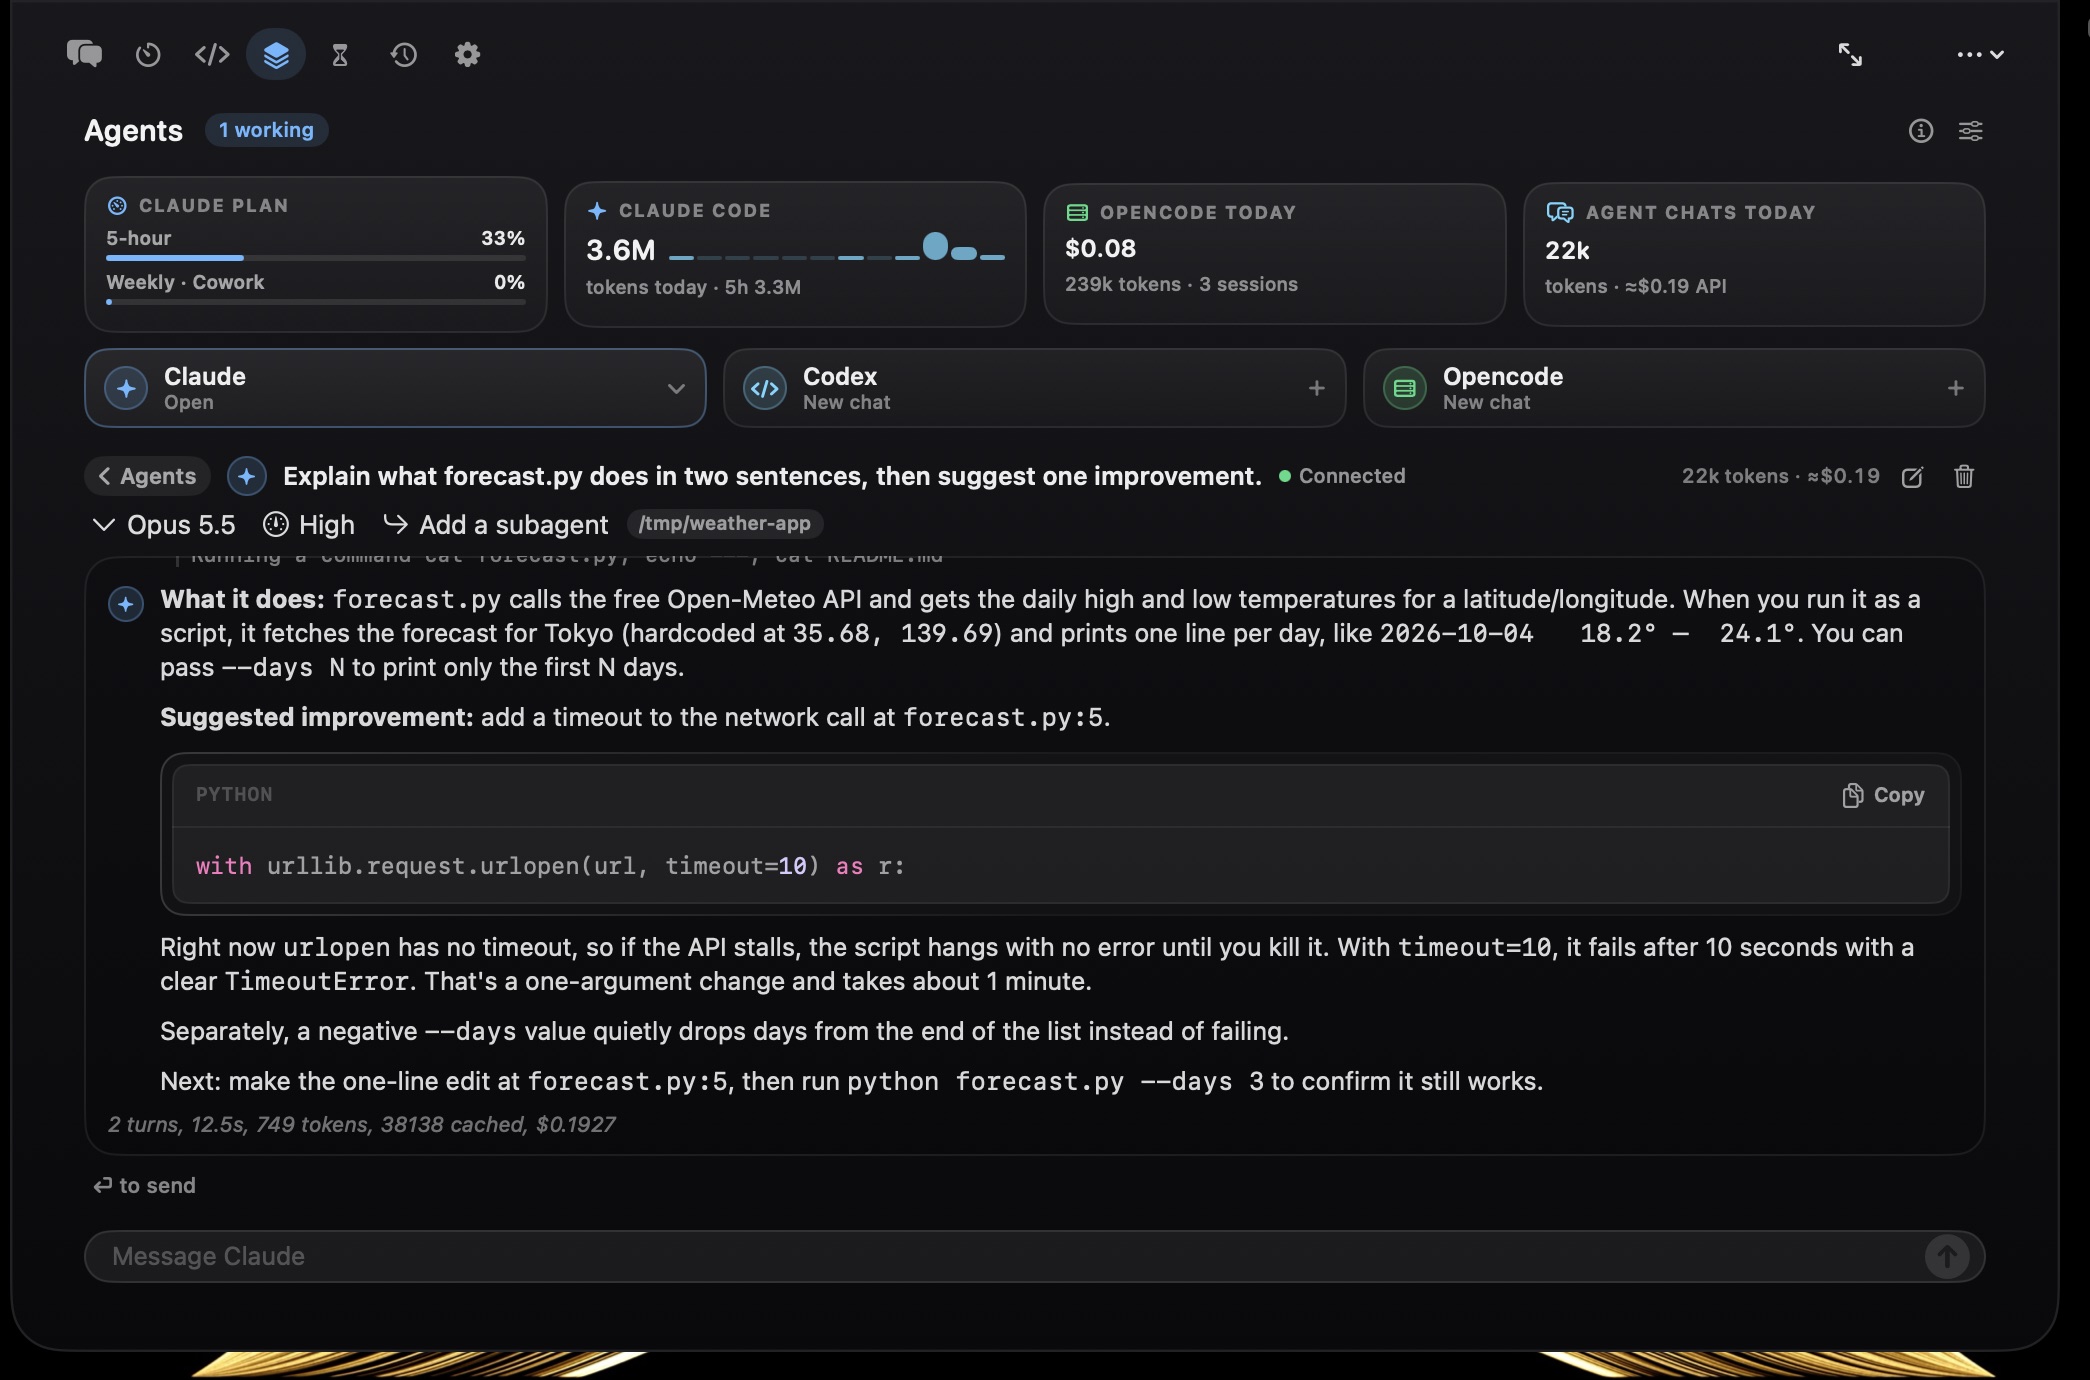This screenshot has width=2090, height=1380.
Task: Click the info circle icon beside Agents header
Action: tap(1921, 131)
